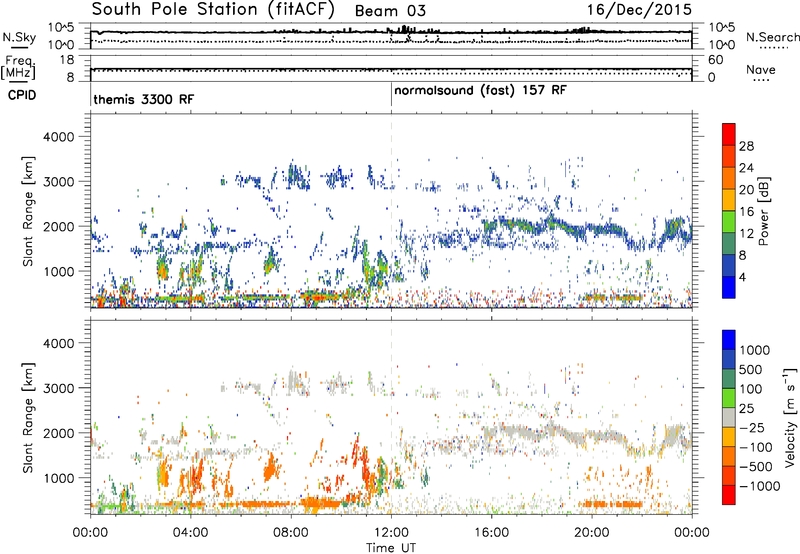Click the 'Nave' legend label
The width and height of the screenshot is (800, 554).
pos(761,69)
